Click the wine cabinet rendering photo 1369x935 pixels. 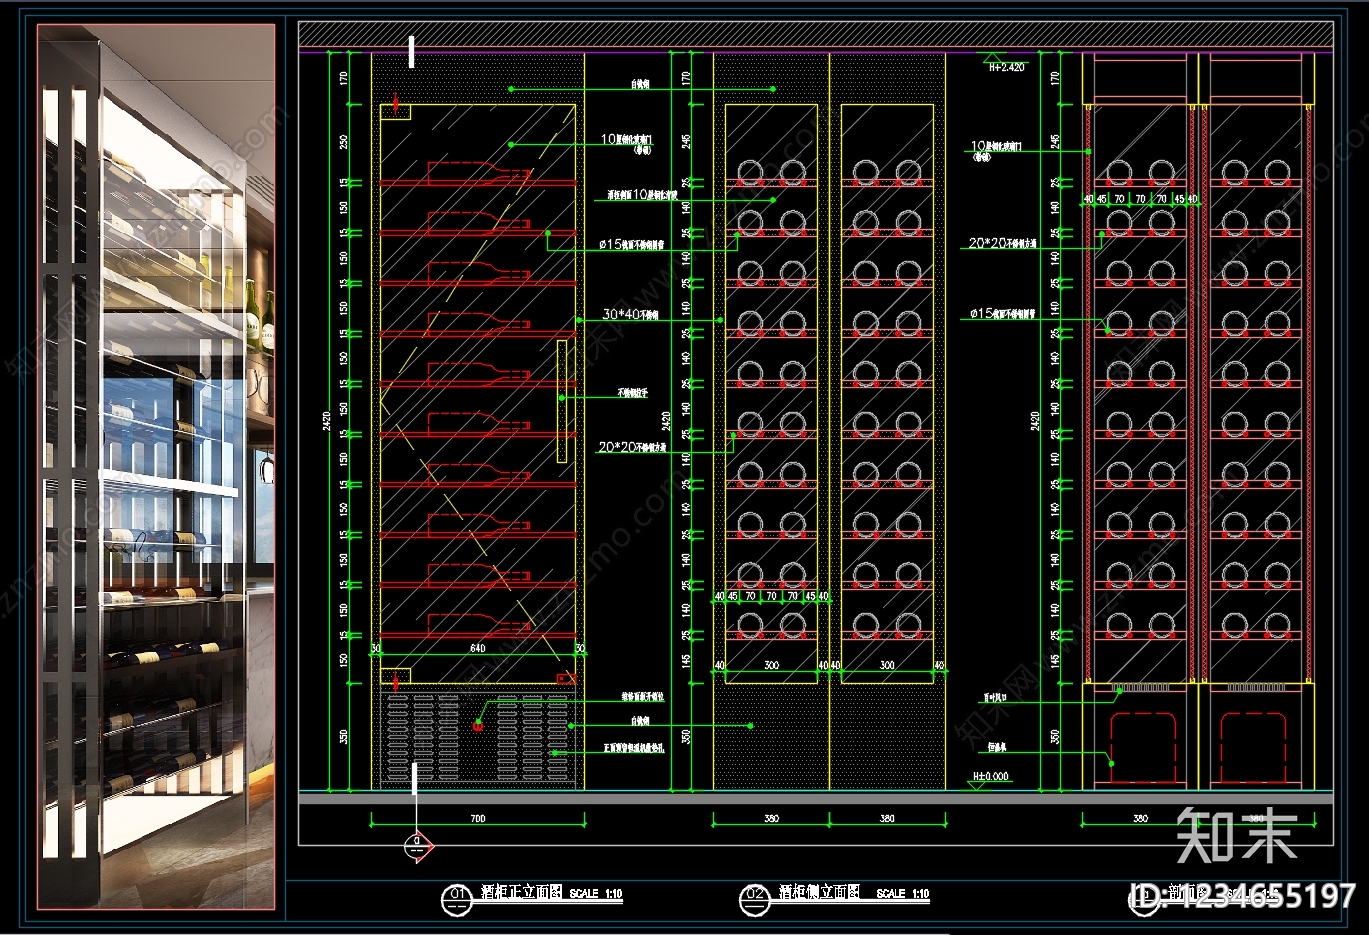pos(156,467)
